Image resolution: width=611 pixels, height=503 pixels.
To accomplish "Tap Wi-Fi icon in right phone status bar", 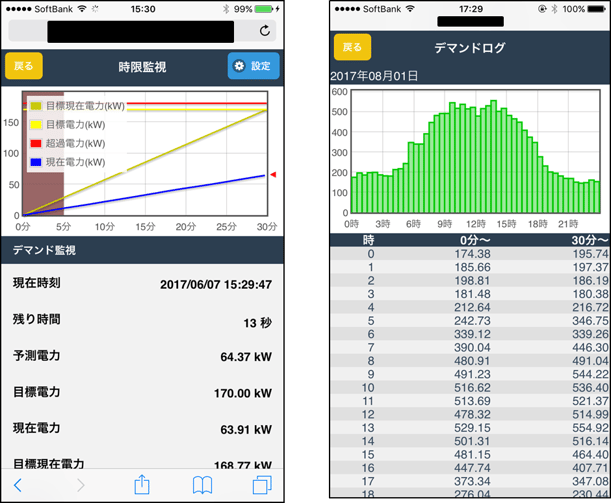I will pos(410,9).
